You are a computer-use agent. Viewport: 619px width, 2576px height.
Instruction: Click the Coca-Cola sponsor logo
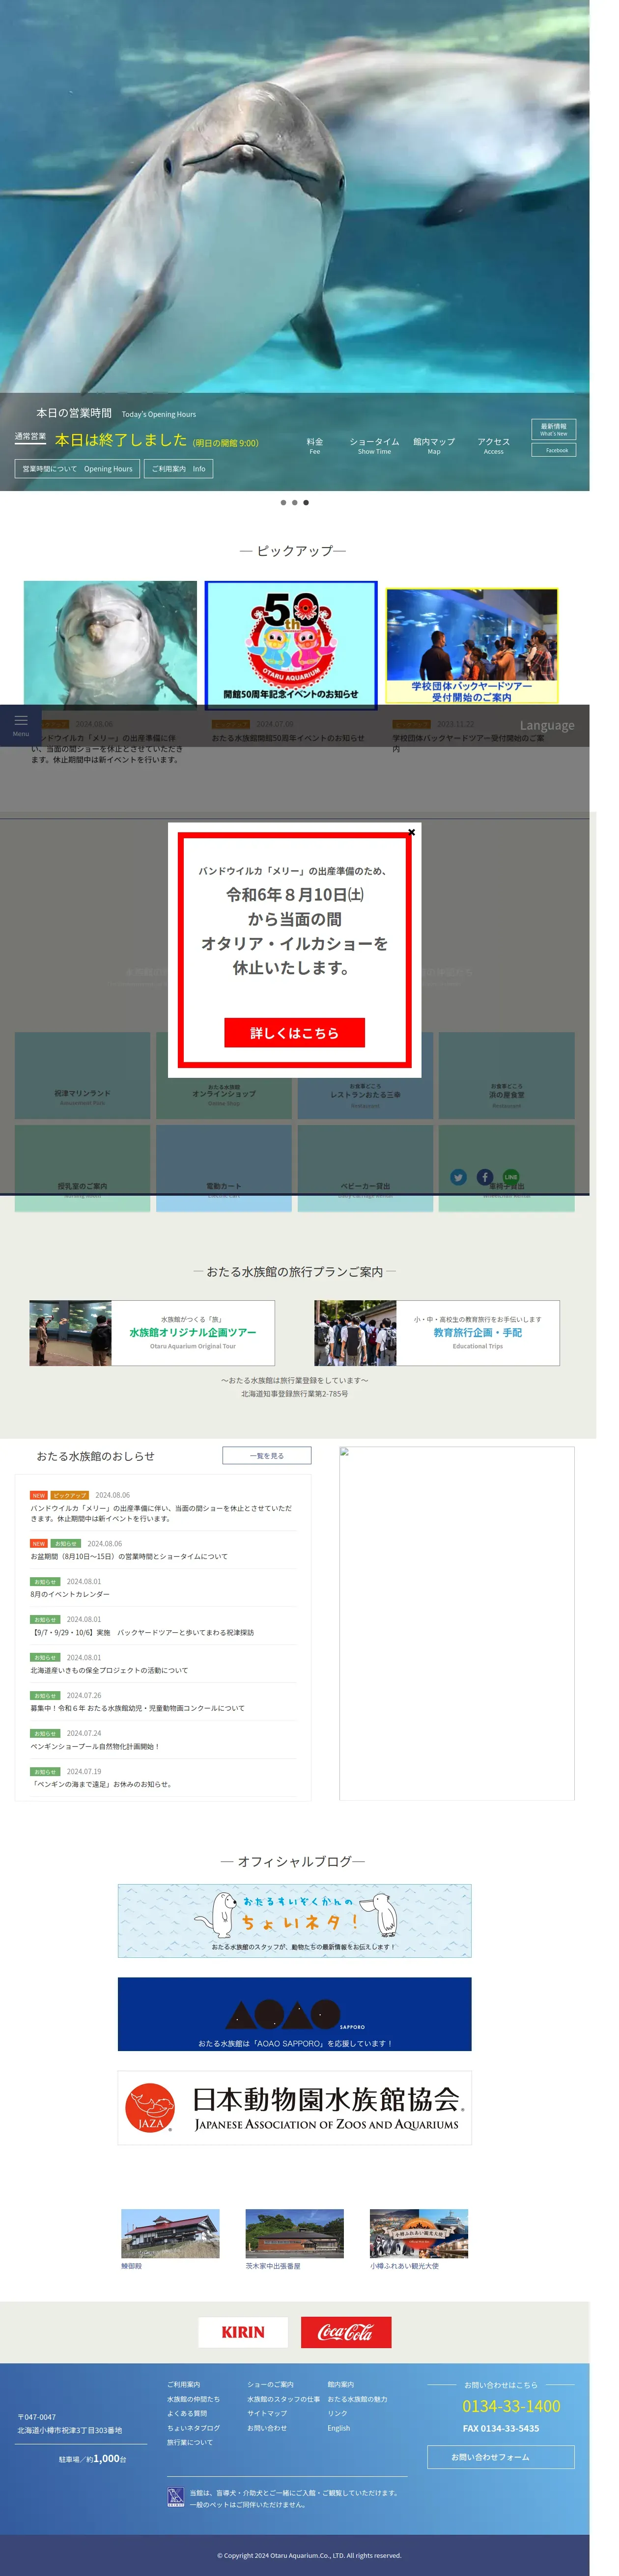click(x=346, y=2332)
